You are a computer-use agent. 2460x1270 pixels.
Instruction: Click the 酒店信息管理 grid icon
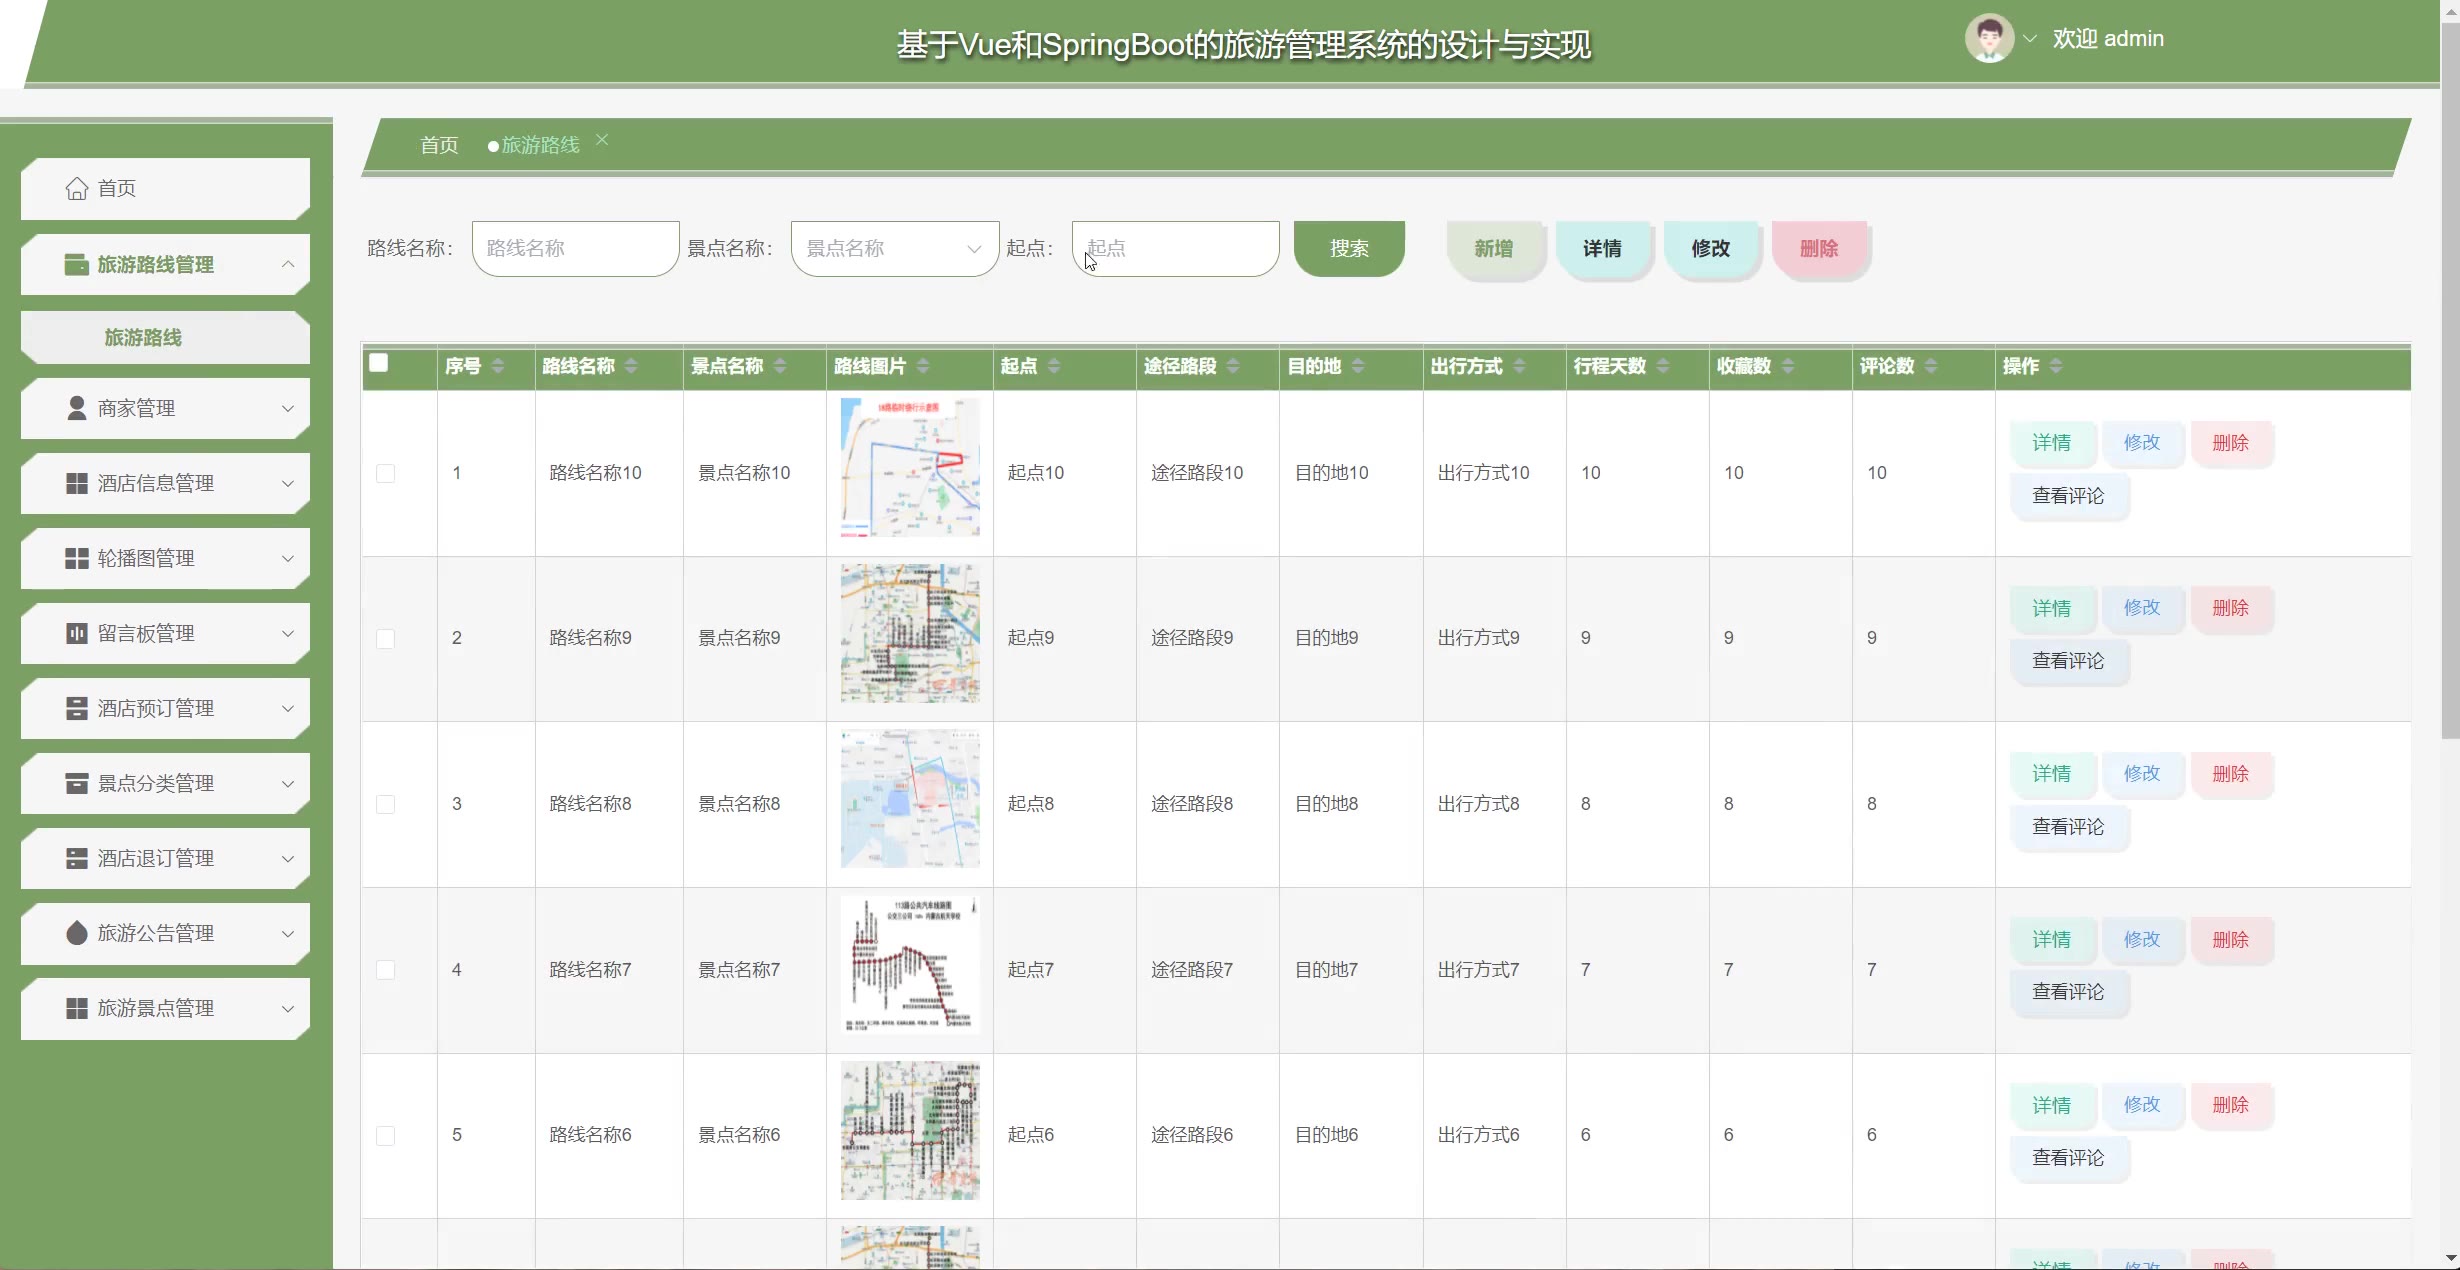click(76, 483)
